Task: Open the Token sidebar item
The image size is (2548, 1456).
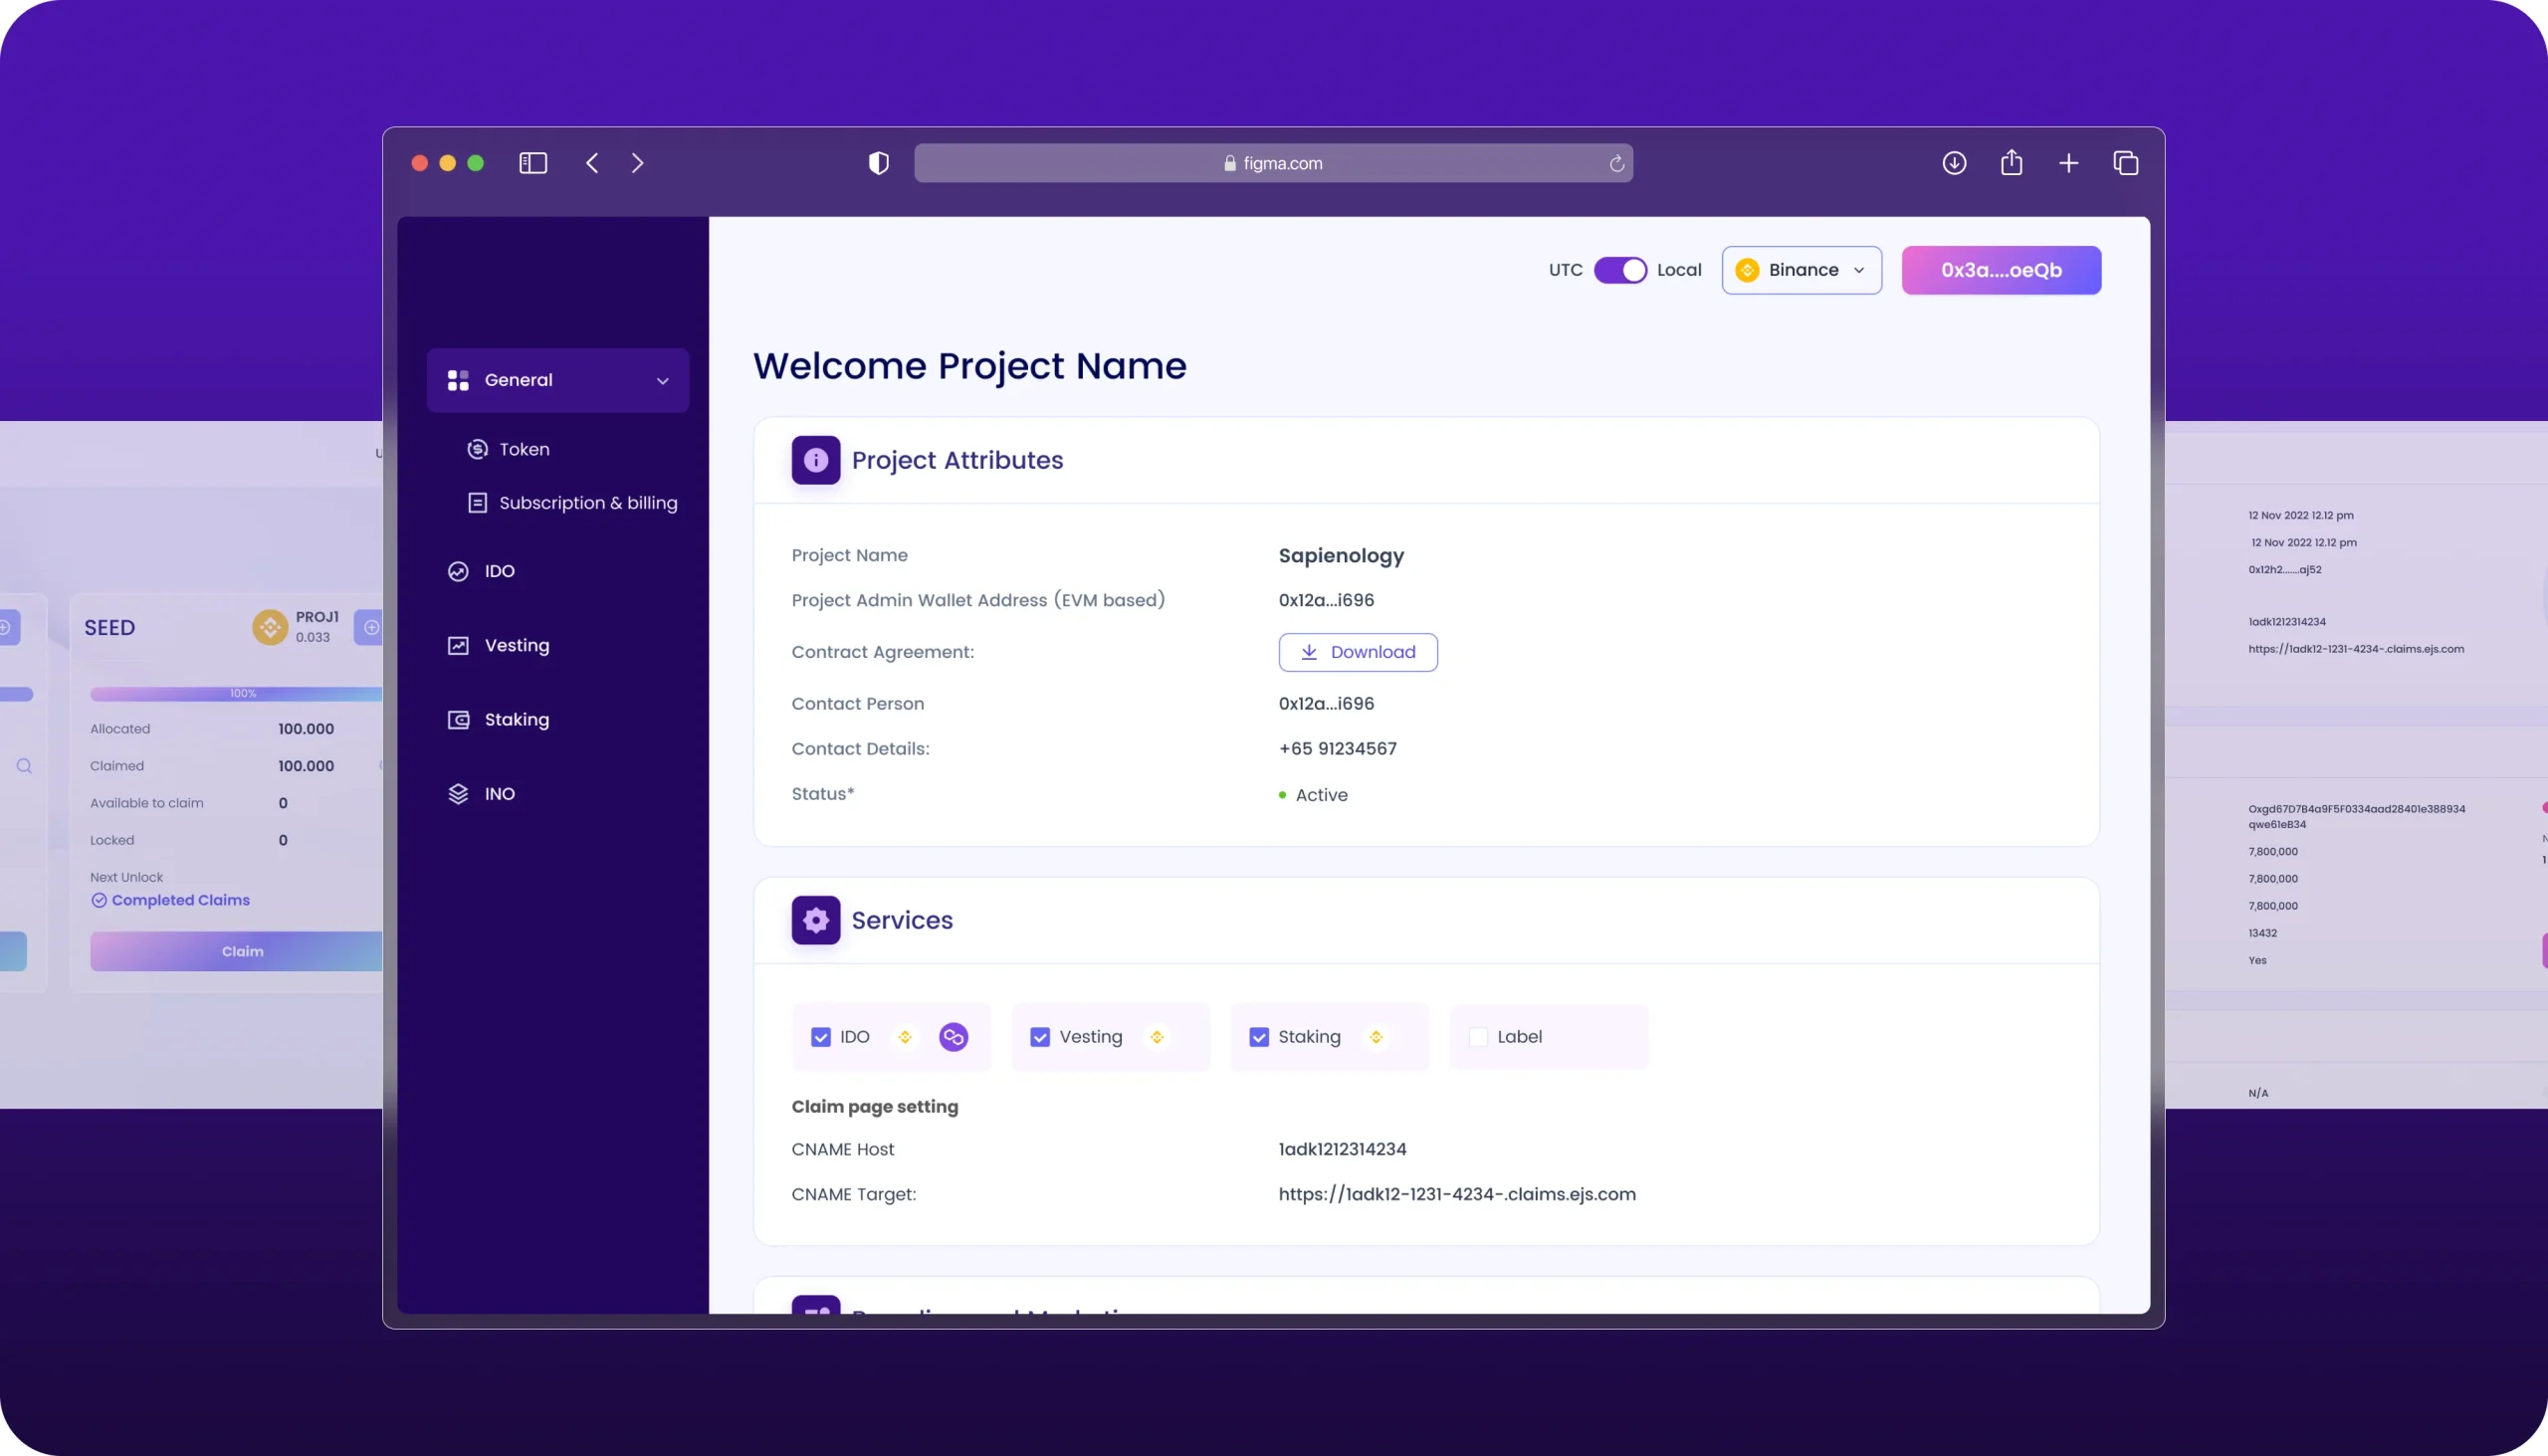Action: coord(524,450)
